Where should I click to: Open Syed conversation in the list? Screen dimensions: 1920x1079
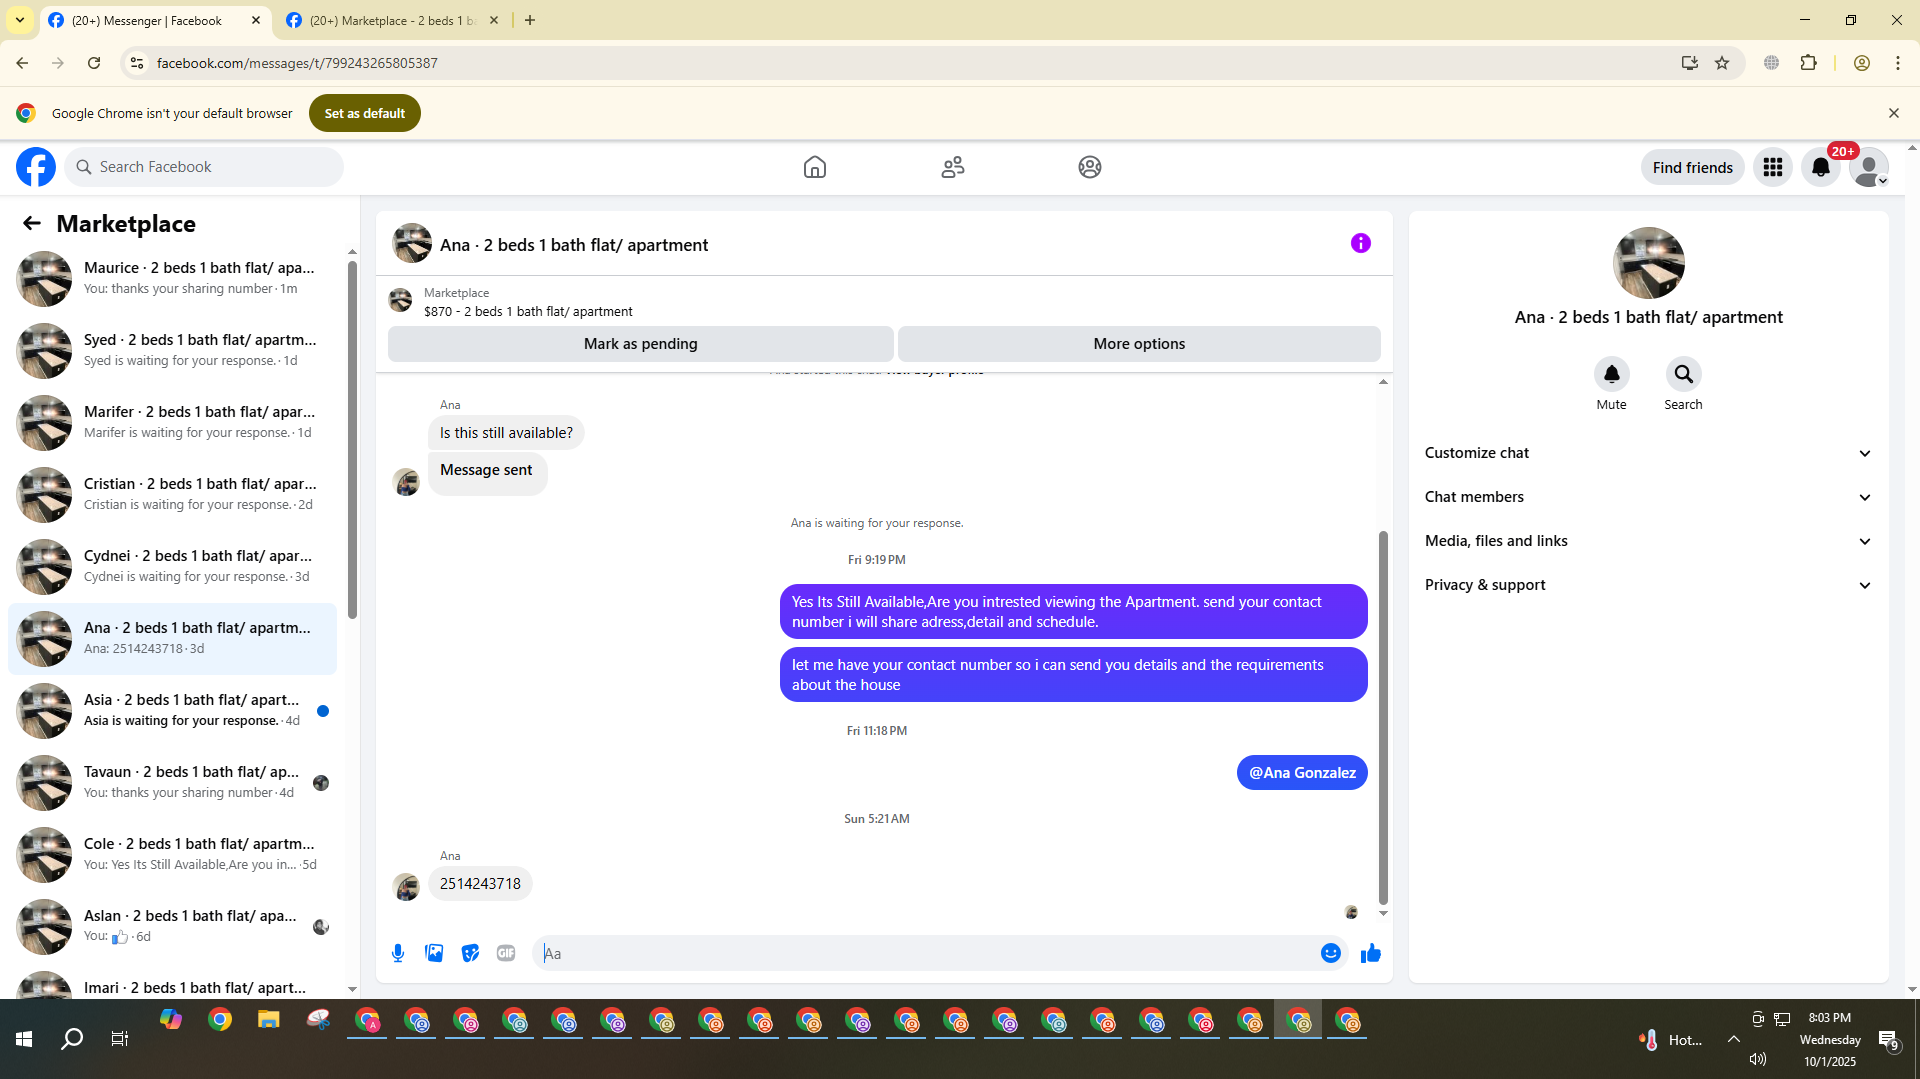[x=172, y=350]
